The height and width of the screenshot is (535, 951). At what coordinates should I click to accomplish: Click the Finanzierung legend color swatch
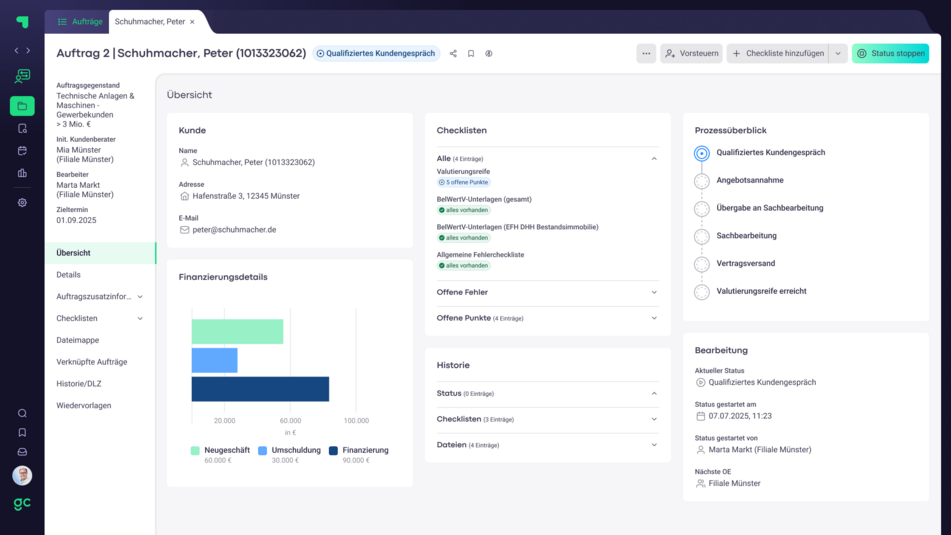click(333, 450)
